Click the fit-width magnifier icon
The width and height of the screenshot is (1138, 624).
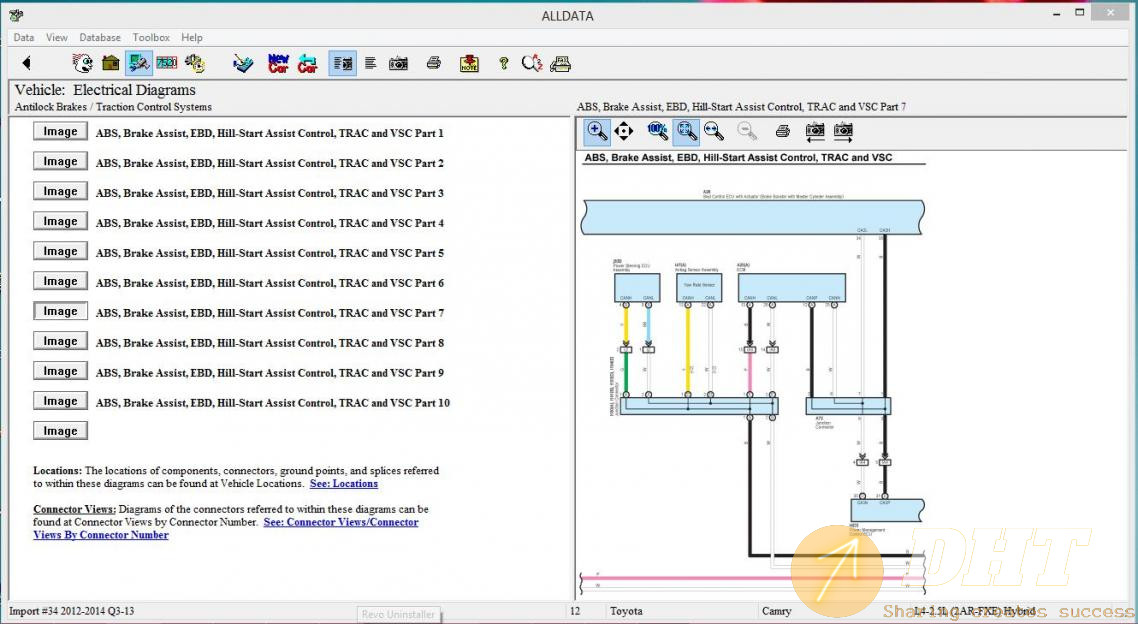[713, 131]
